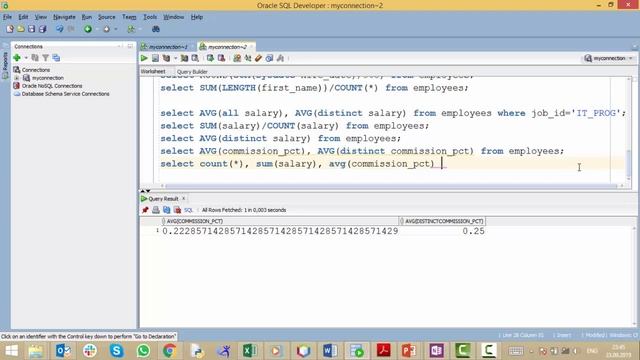Click the Schema Browser icon in Connections panel

[x=56, y=58]
